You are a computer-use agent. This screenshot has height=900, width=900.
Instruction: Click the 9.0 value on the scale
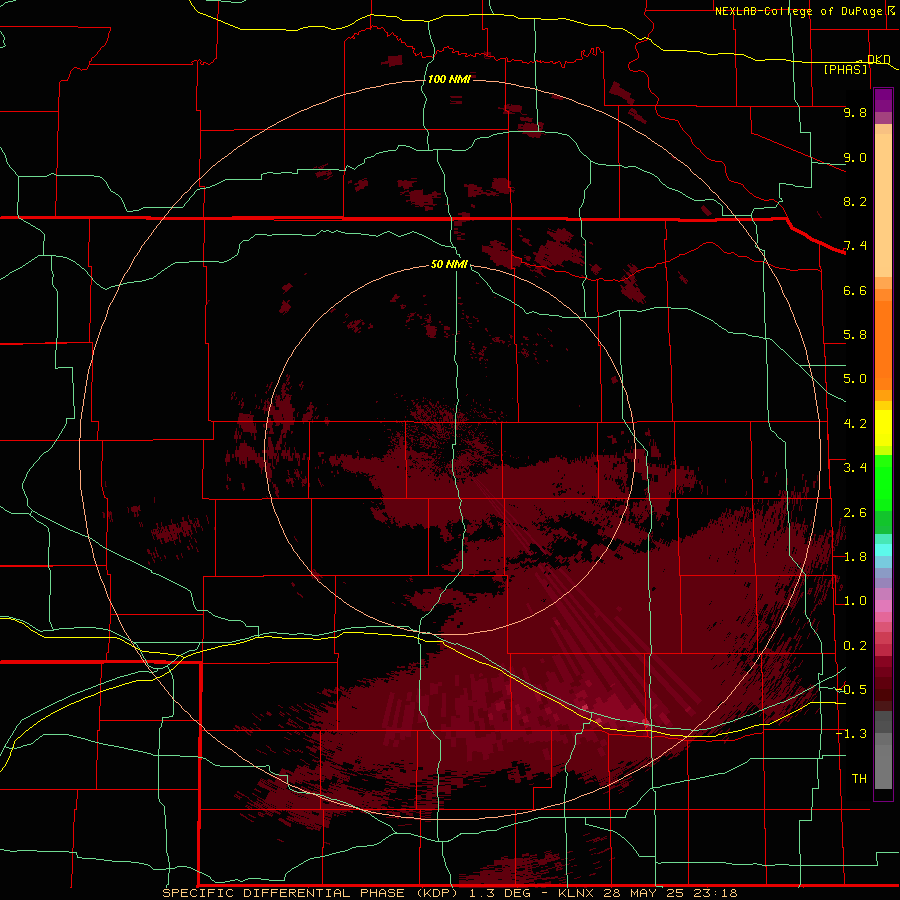(x=855, y=157)
